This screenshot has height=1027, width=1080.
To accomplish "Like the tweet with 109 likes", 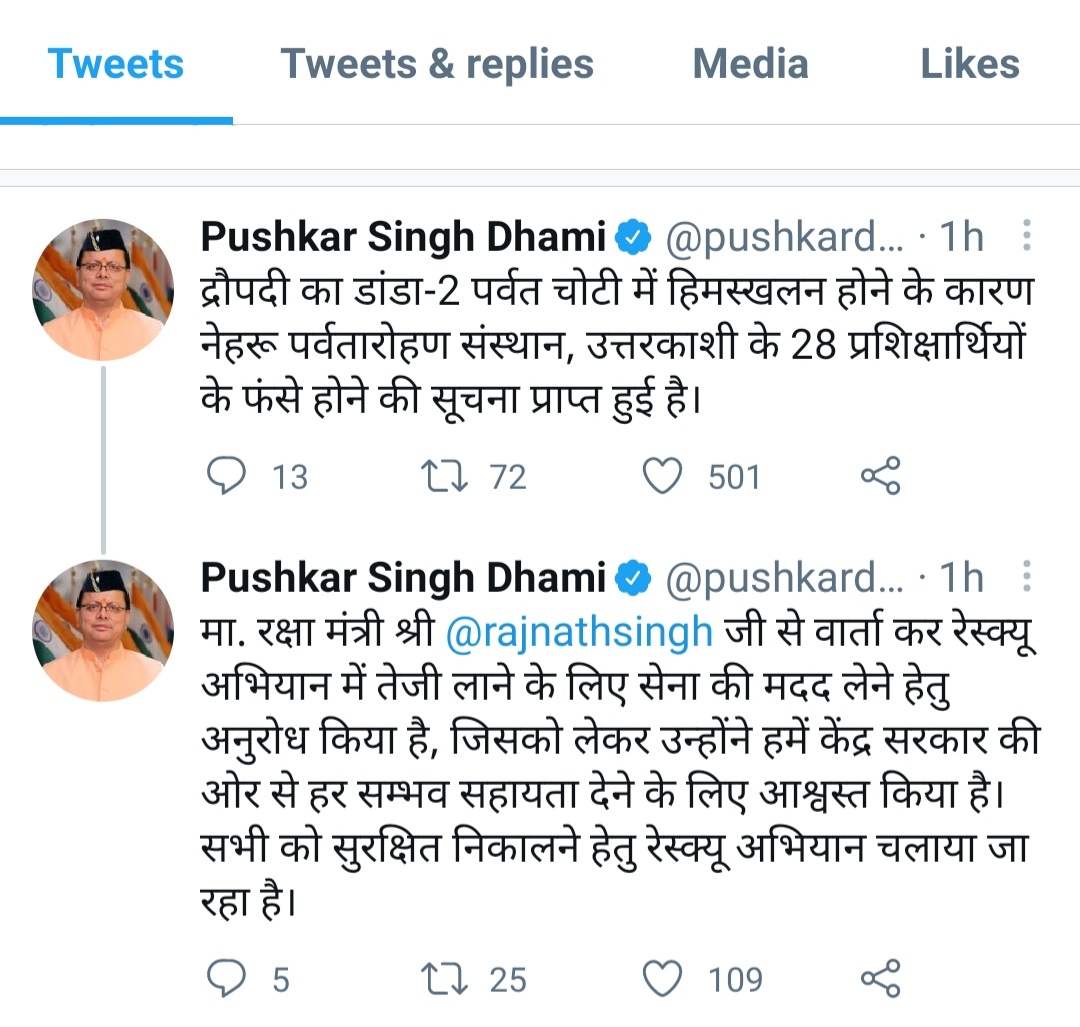I will pyautogui.click(x=661, y=978).
